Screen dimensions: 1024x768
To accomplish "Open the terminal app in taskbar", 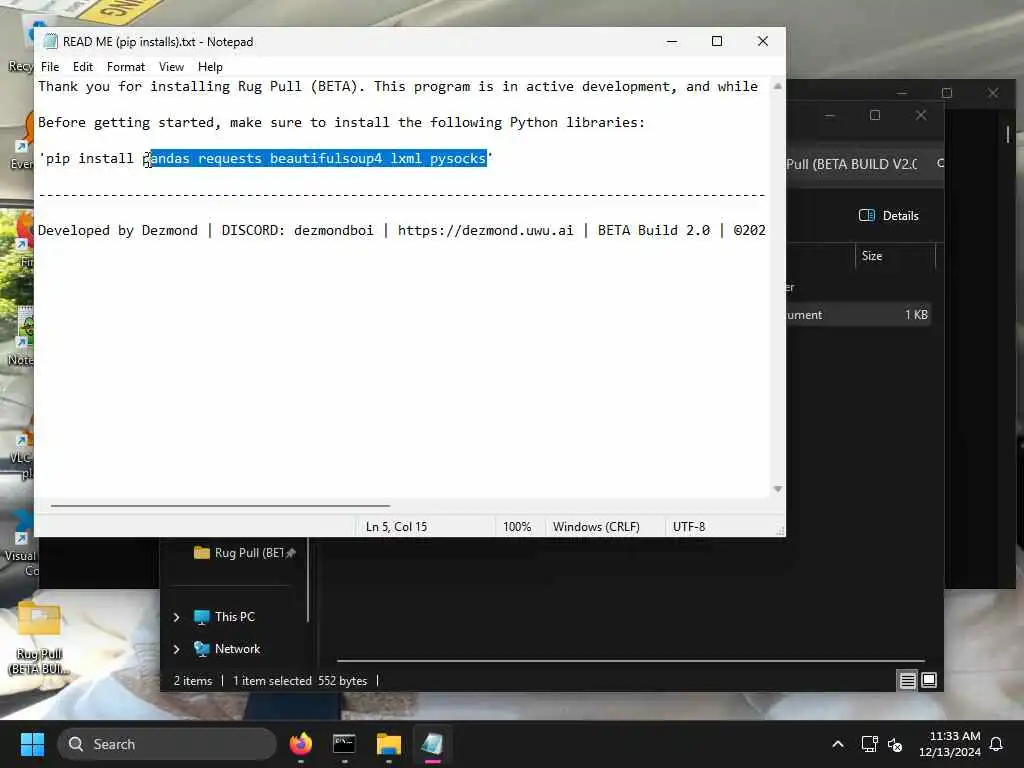I will (x=344, y=744).
